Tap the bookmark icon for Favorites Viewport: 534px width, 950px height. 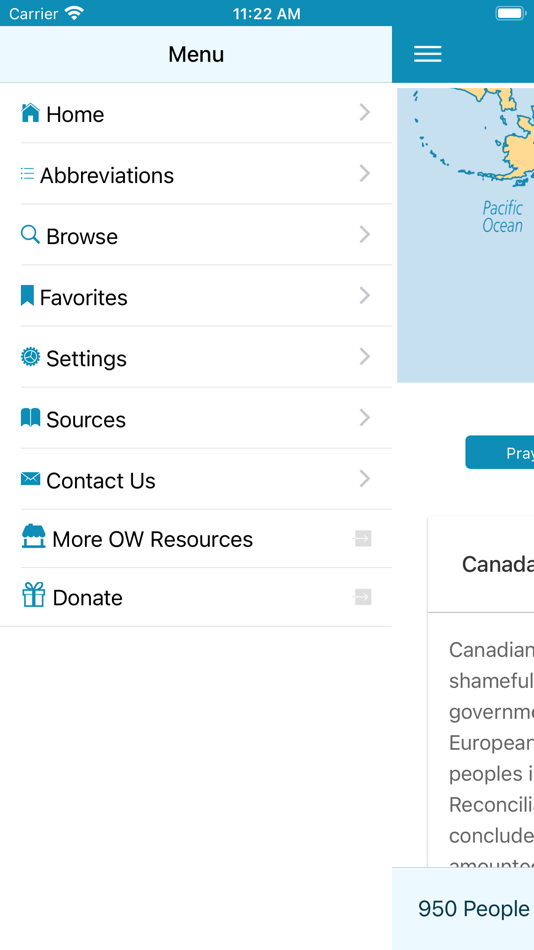(x=27, y=296)
